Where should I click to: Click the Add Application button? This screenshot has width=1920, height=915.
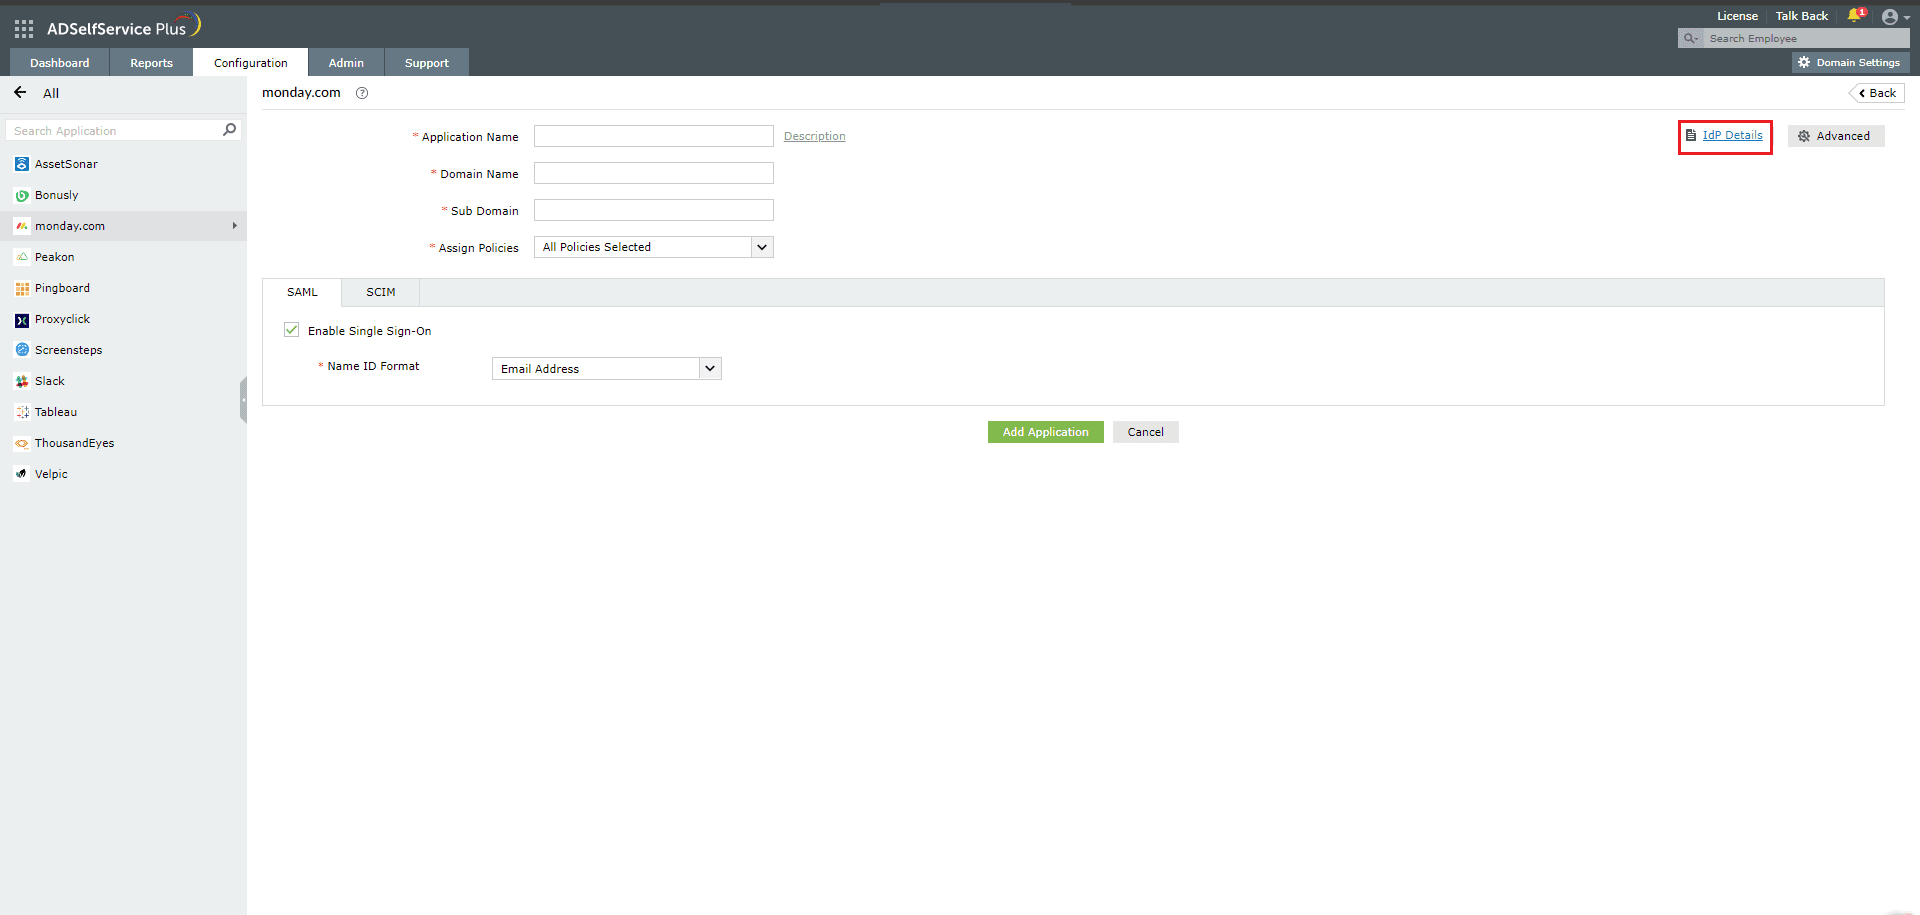(x=1046, y=432)
